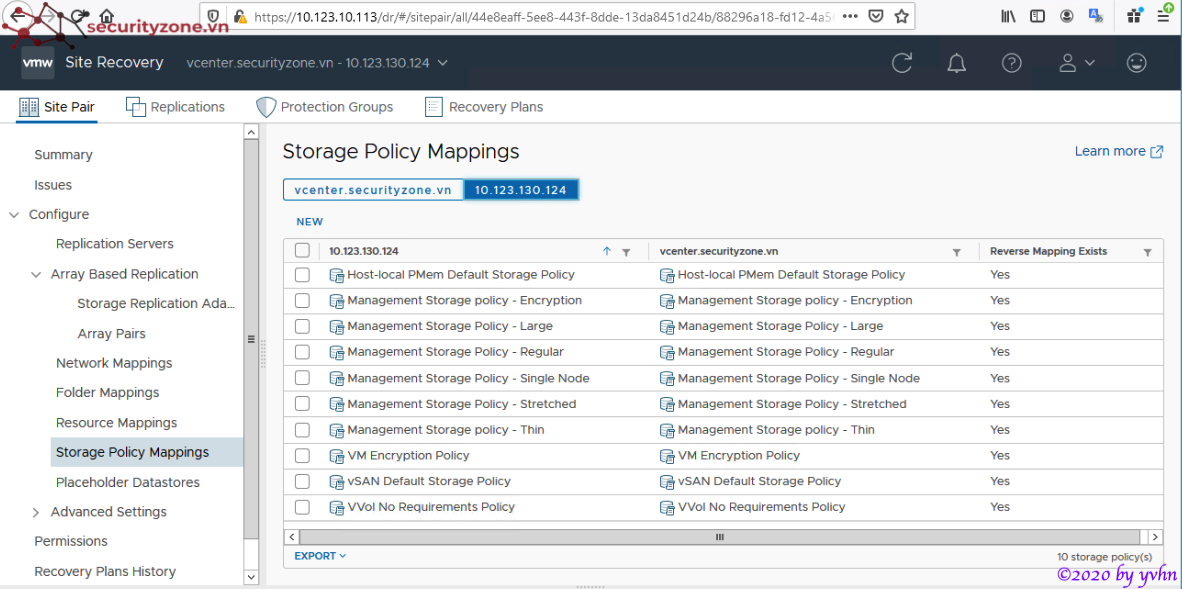Filter the Reverse Mapping Exists column
1182x589 pixels.
(x=1147, y=252)
